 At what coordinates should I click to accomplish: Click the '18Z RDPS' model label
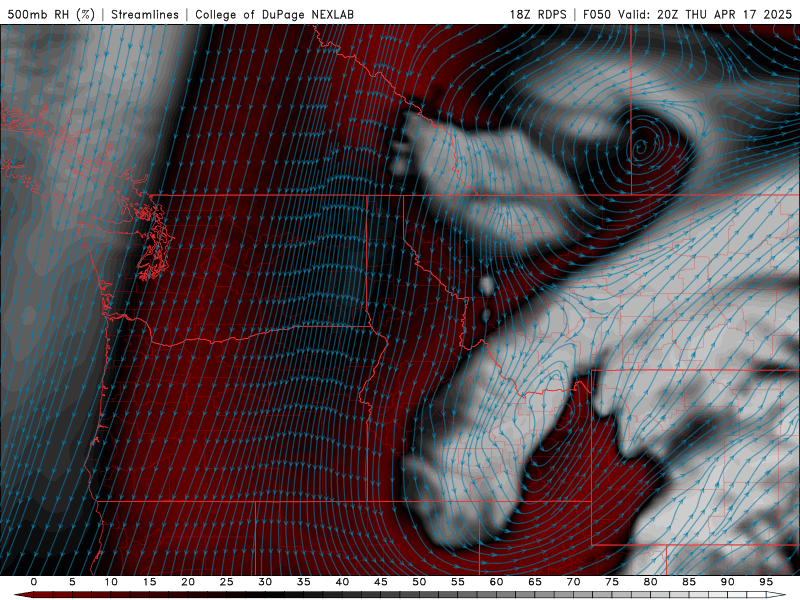(x=538, y=14)
